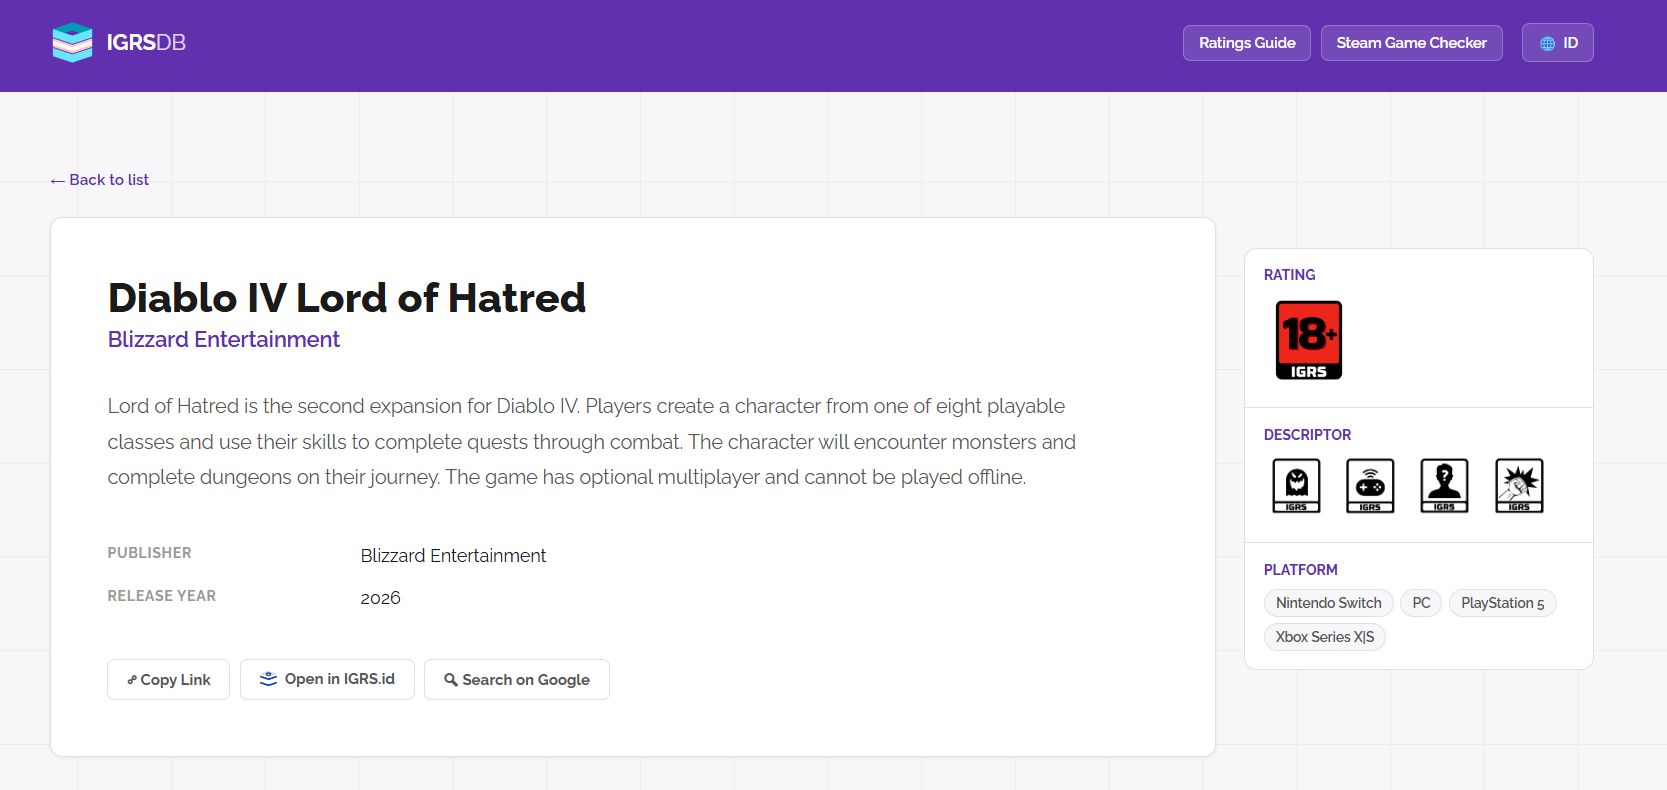Click Blizzard Entertainment link under the game title
Screen dimensions: 1667x790
(x=224, y=340)
